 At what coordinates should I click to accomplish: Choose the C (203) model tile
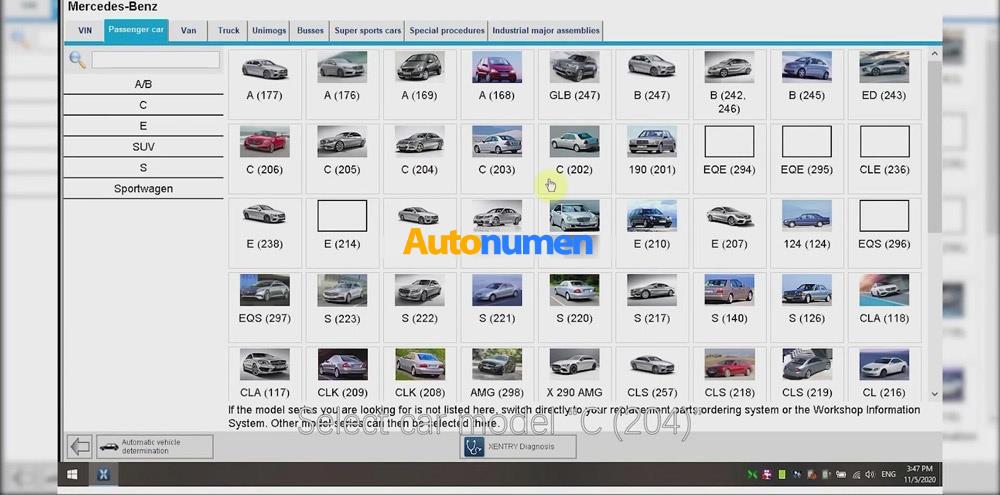(x=497, y=158)
